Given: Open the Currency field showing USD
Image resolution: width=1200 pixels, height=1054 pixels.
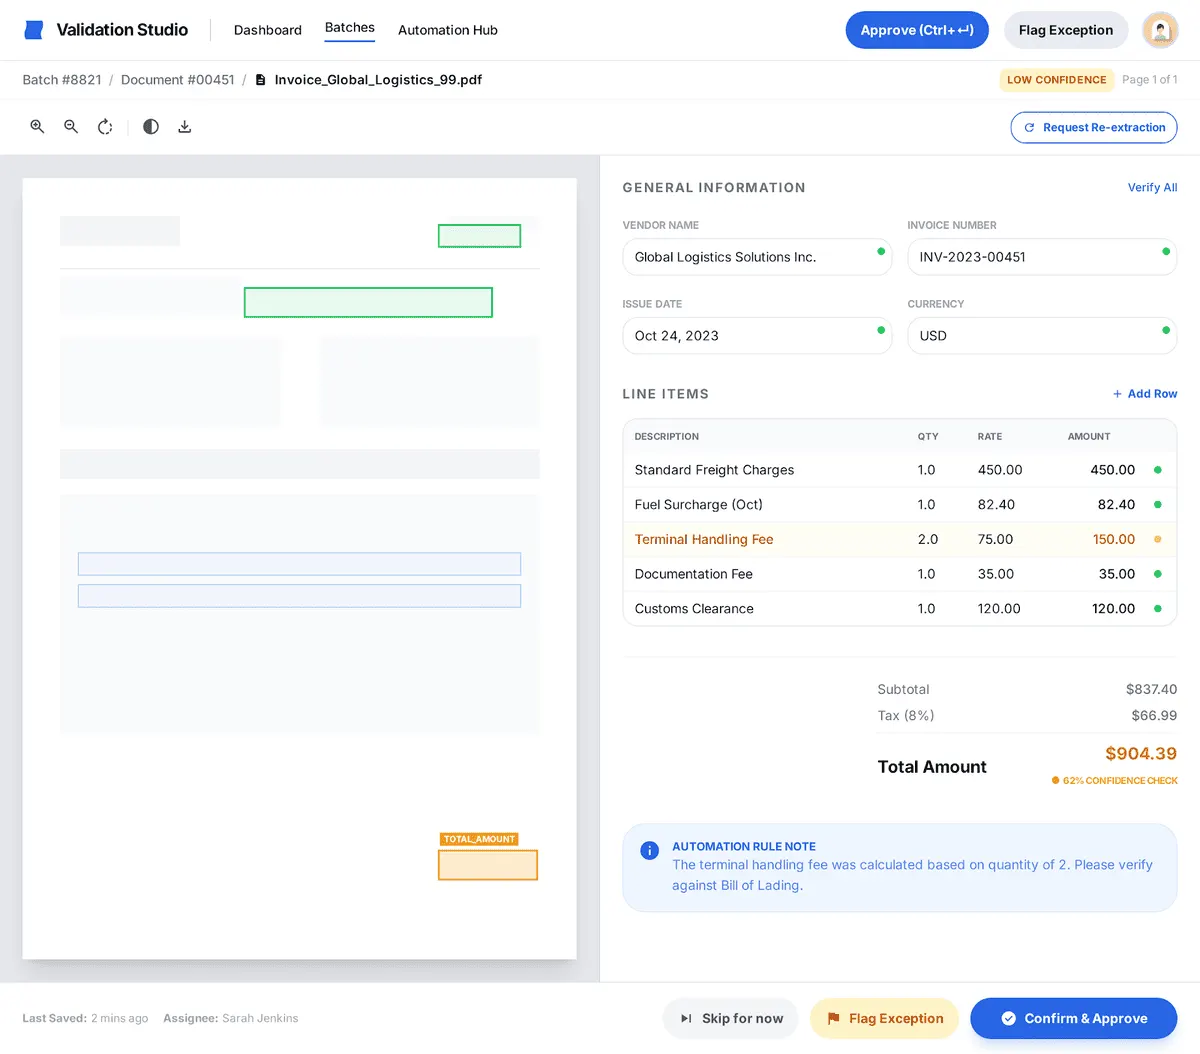Looking at the screenshot, I should 1042,335.
